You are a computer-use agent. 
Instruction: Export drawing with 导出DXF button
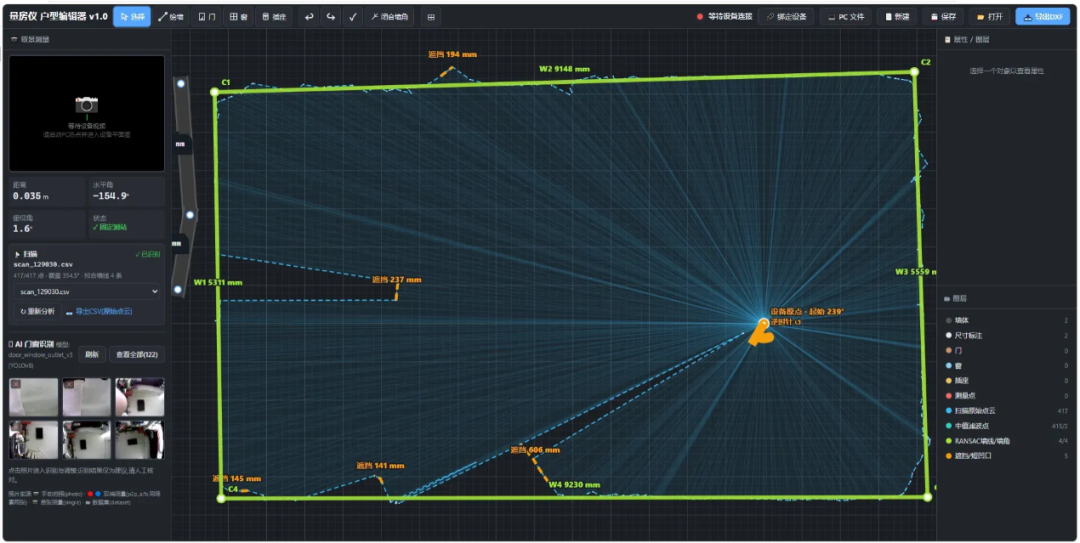coord(1042,17)
